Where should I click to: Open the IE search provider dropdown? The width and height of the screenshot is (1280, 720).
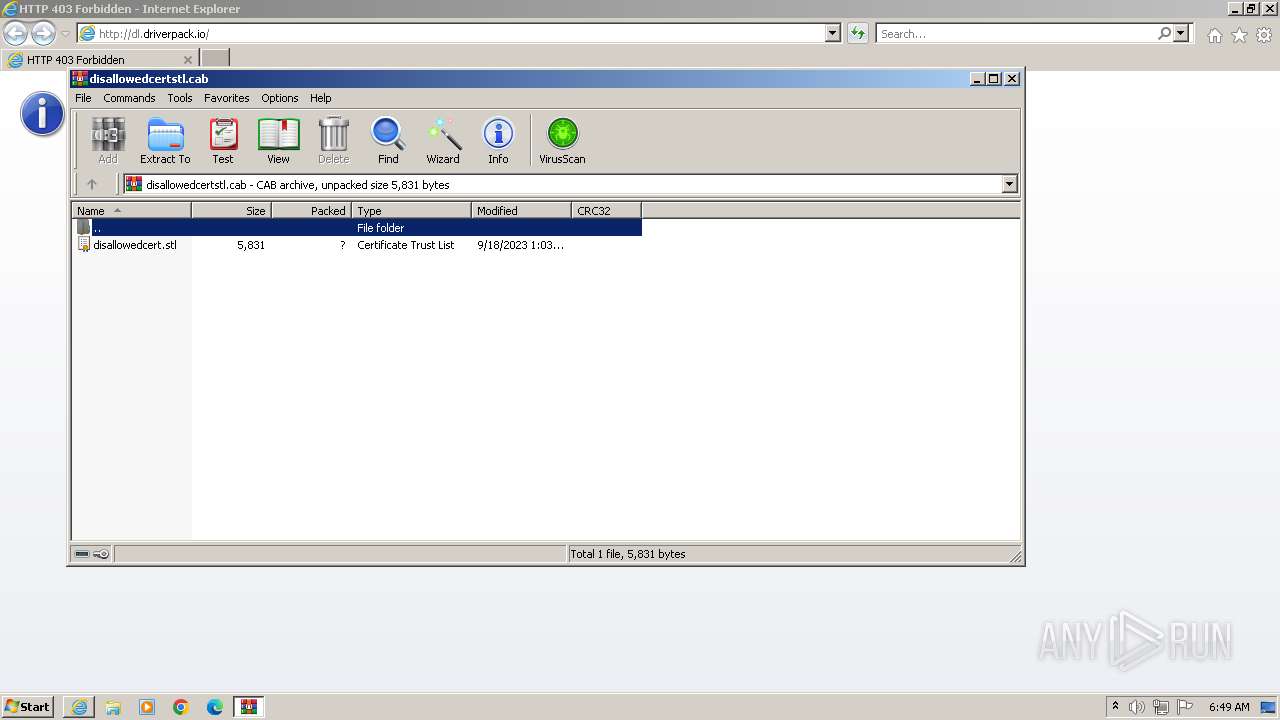pos(1181,33)
